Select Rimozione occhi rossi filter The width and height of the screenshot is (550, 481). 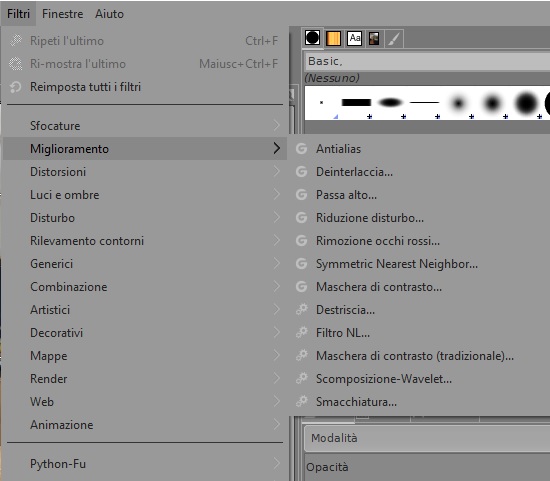(x=420, y=241)
